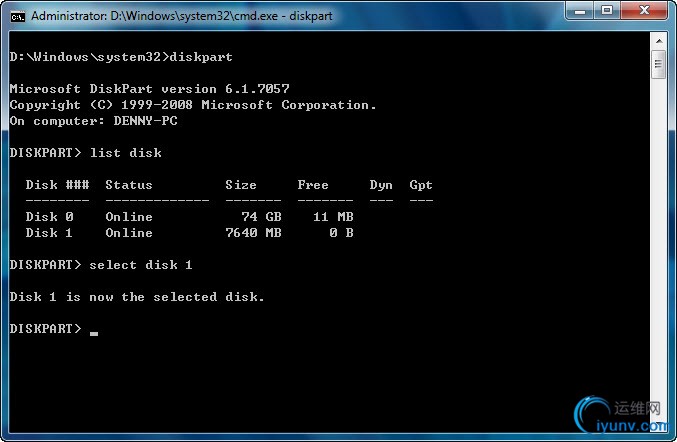Screen dimensions: 677x442
Task: Click the cmd.exe system menu icon
Action: point(18,16)
